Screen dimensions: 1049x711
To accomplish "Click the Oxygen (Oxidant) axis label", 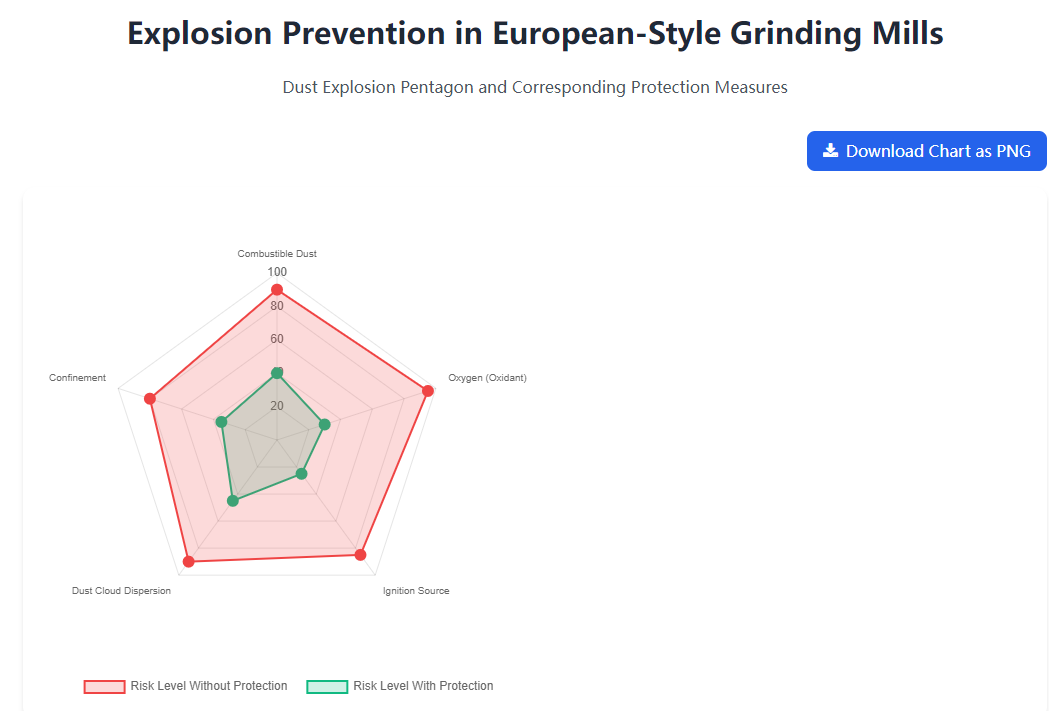I will (x=488, y=378).
